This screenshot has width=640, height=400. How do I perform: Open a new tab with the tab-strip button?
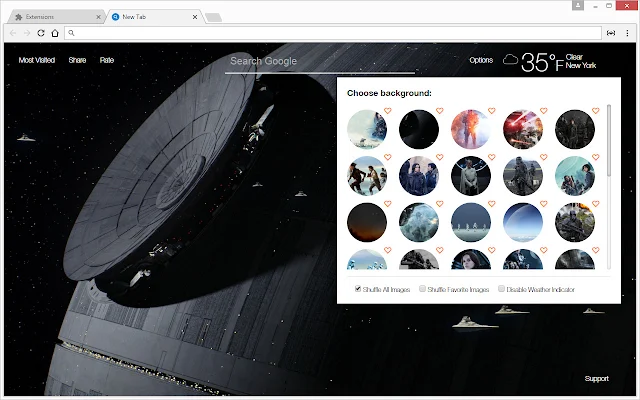click(x=213, y=17)
